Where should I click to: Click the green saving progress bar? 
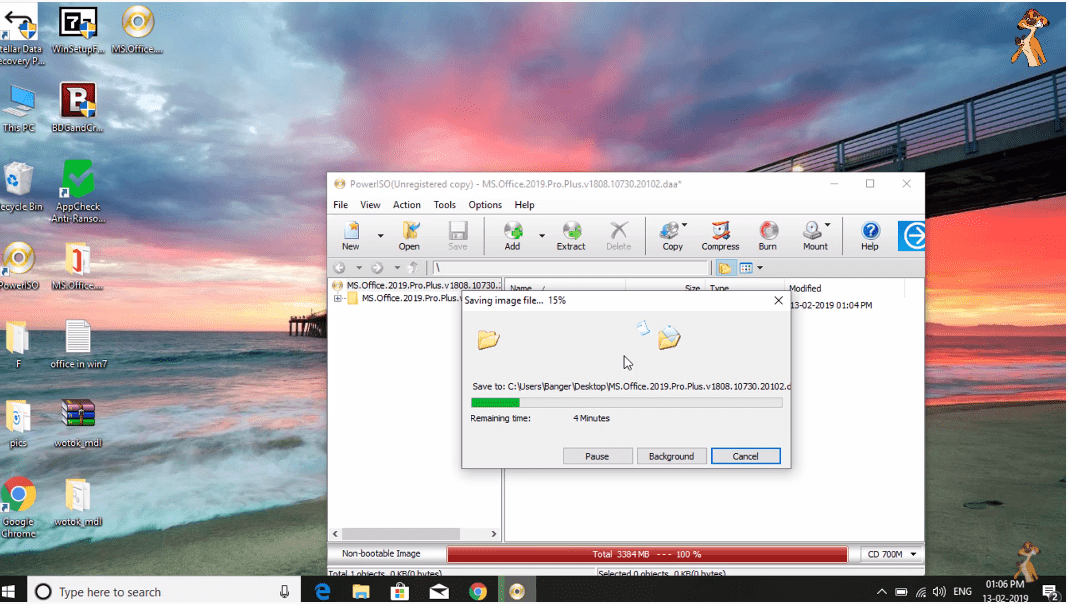(x=495, y=402)
